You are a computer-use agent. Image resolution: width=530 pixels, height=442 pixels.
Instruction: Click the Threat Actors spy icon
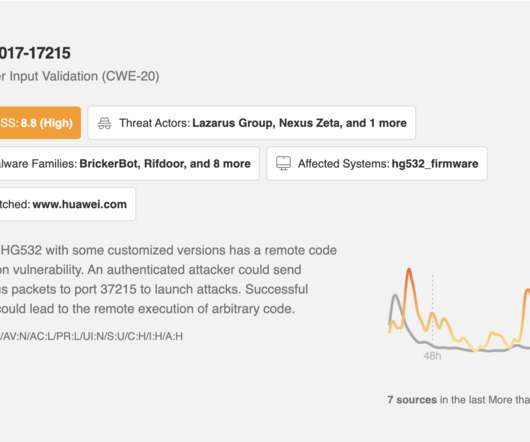coord(104,123)
